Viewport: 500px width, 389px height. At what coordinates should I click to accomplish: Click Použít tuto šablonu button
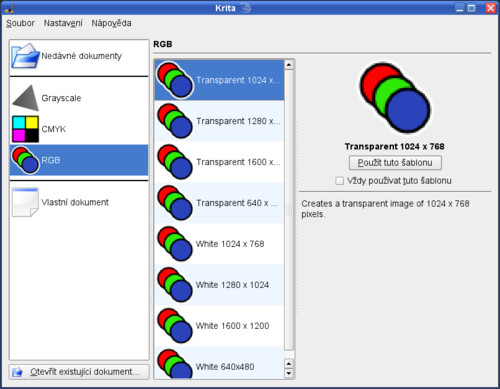click(395, 163)
